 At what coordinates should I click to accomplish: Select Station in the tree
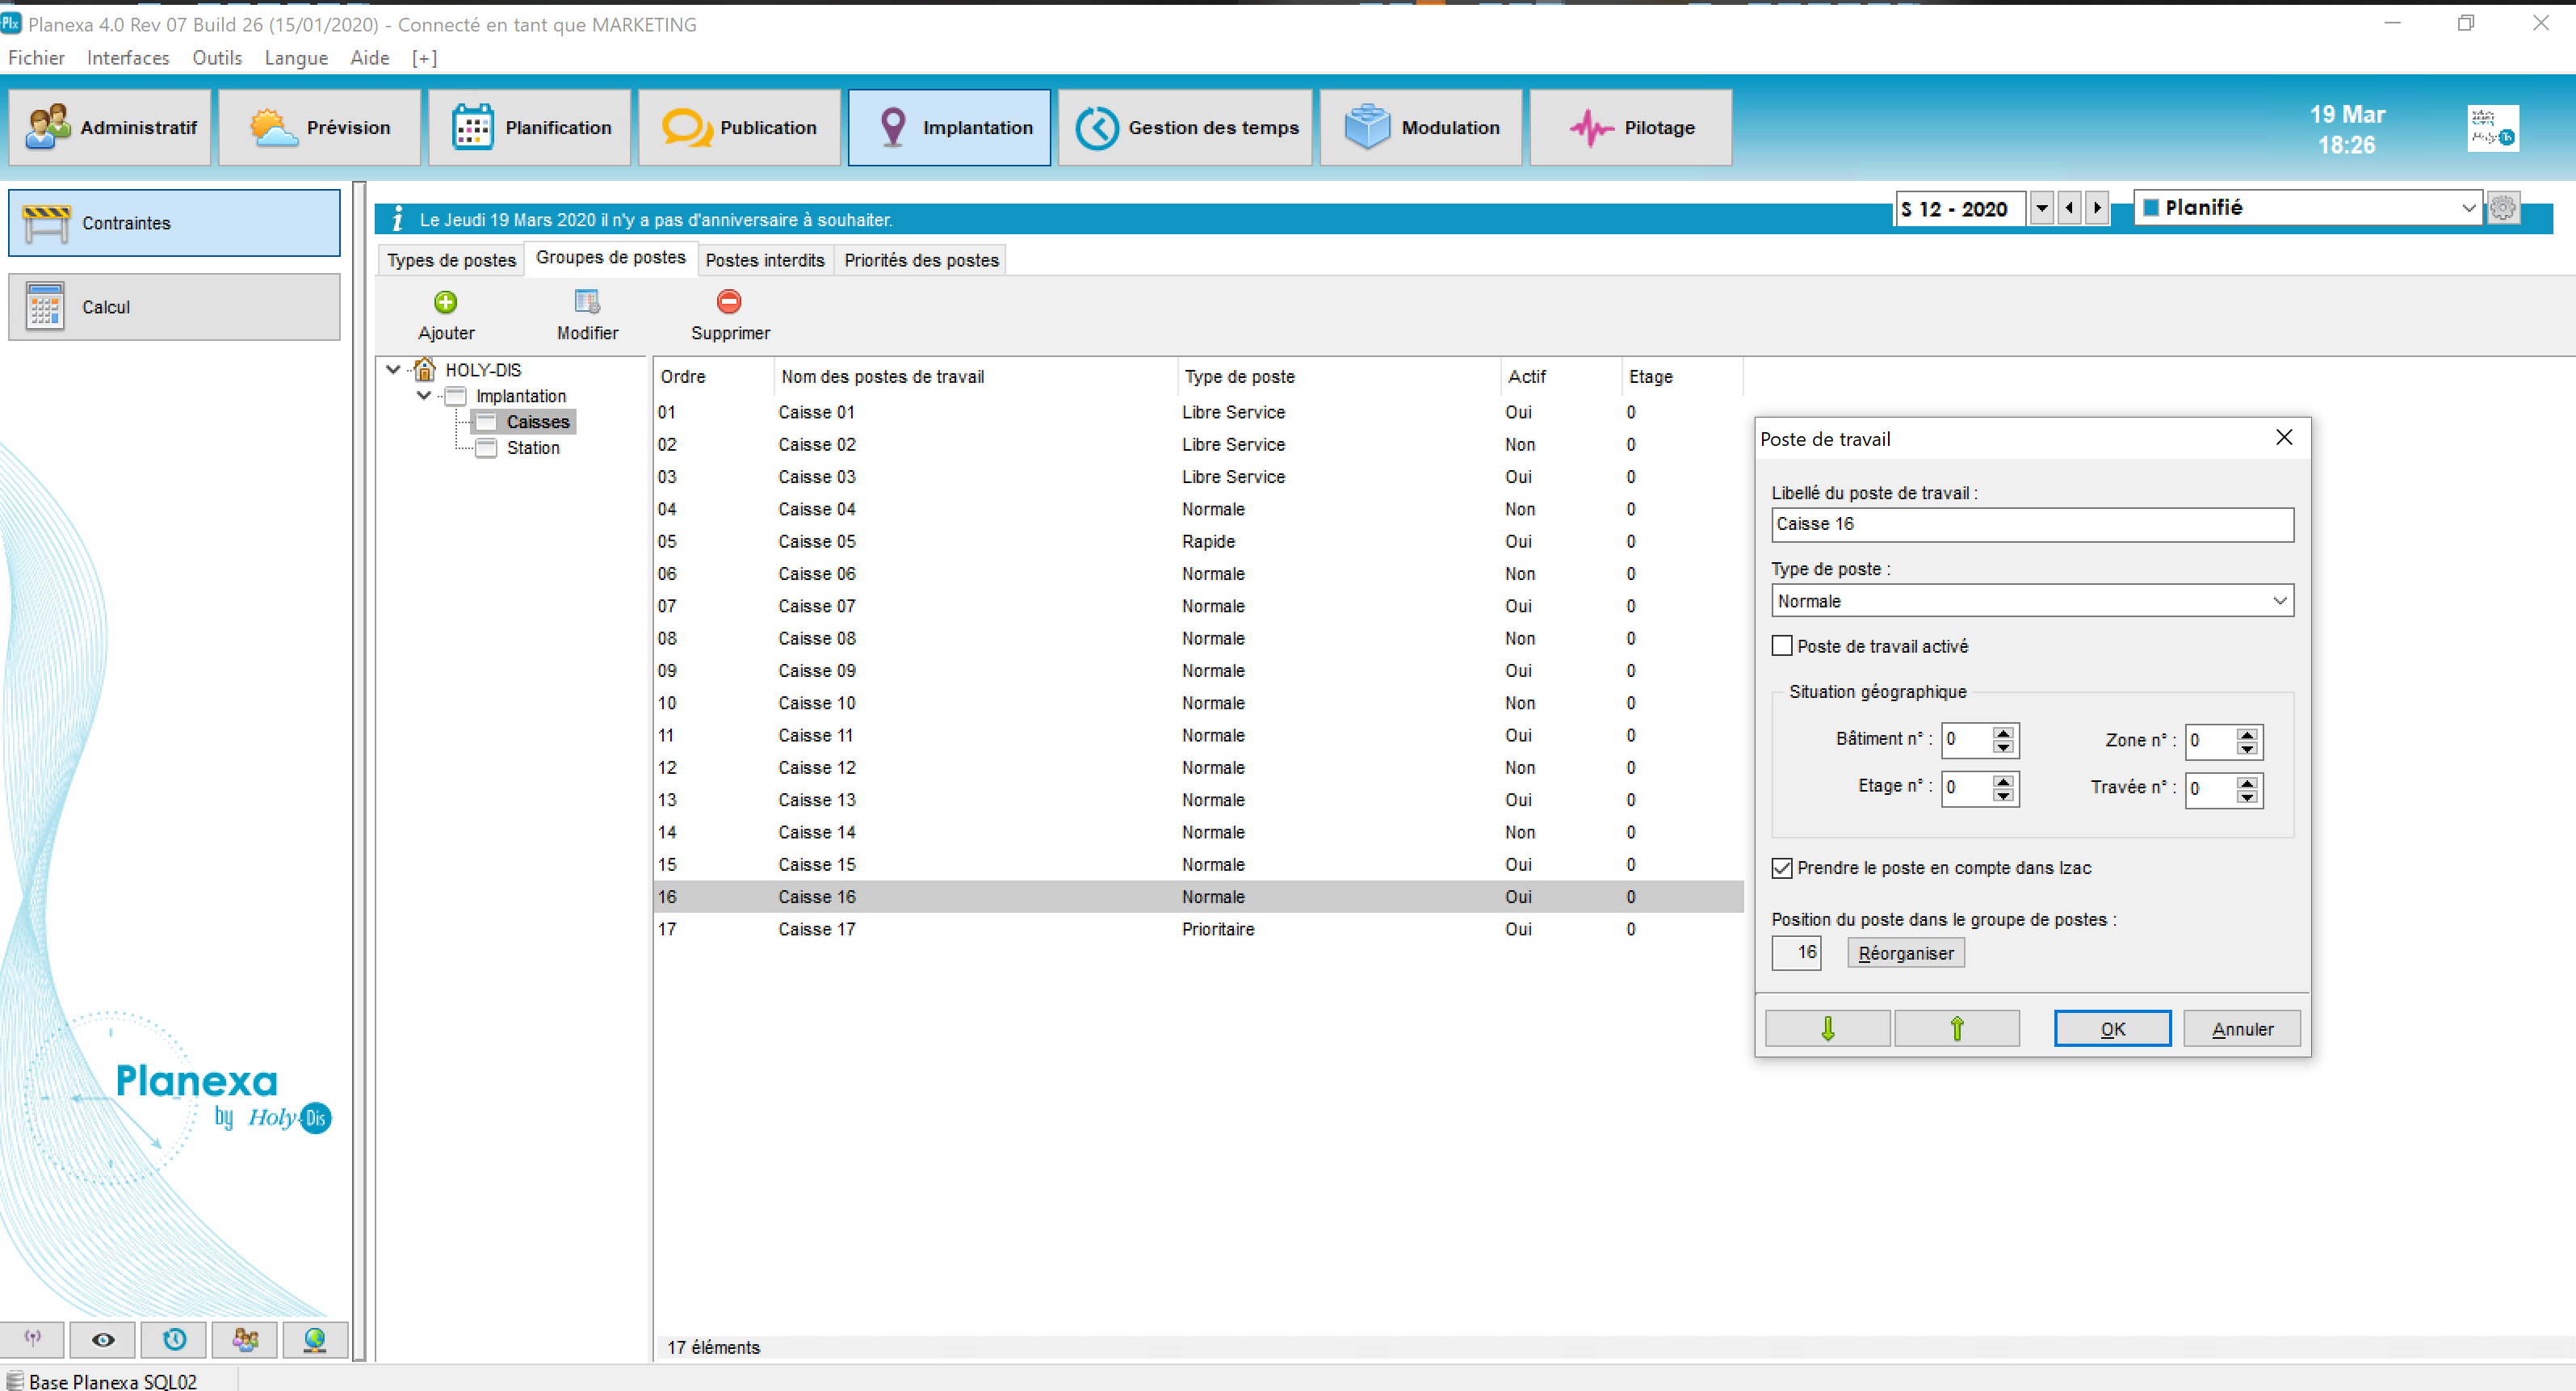point(533,448)
